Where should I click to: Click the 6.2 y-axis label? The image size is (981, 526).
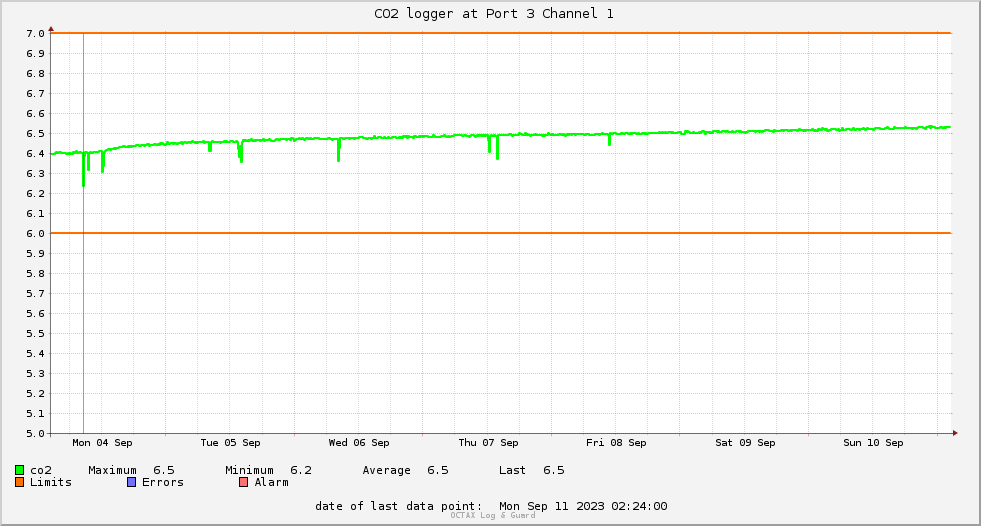35,194
